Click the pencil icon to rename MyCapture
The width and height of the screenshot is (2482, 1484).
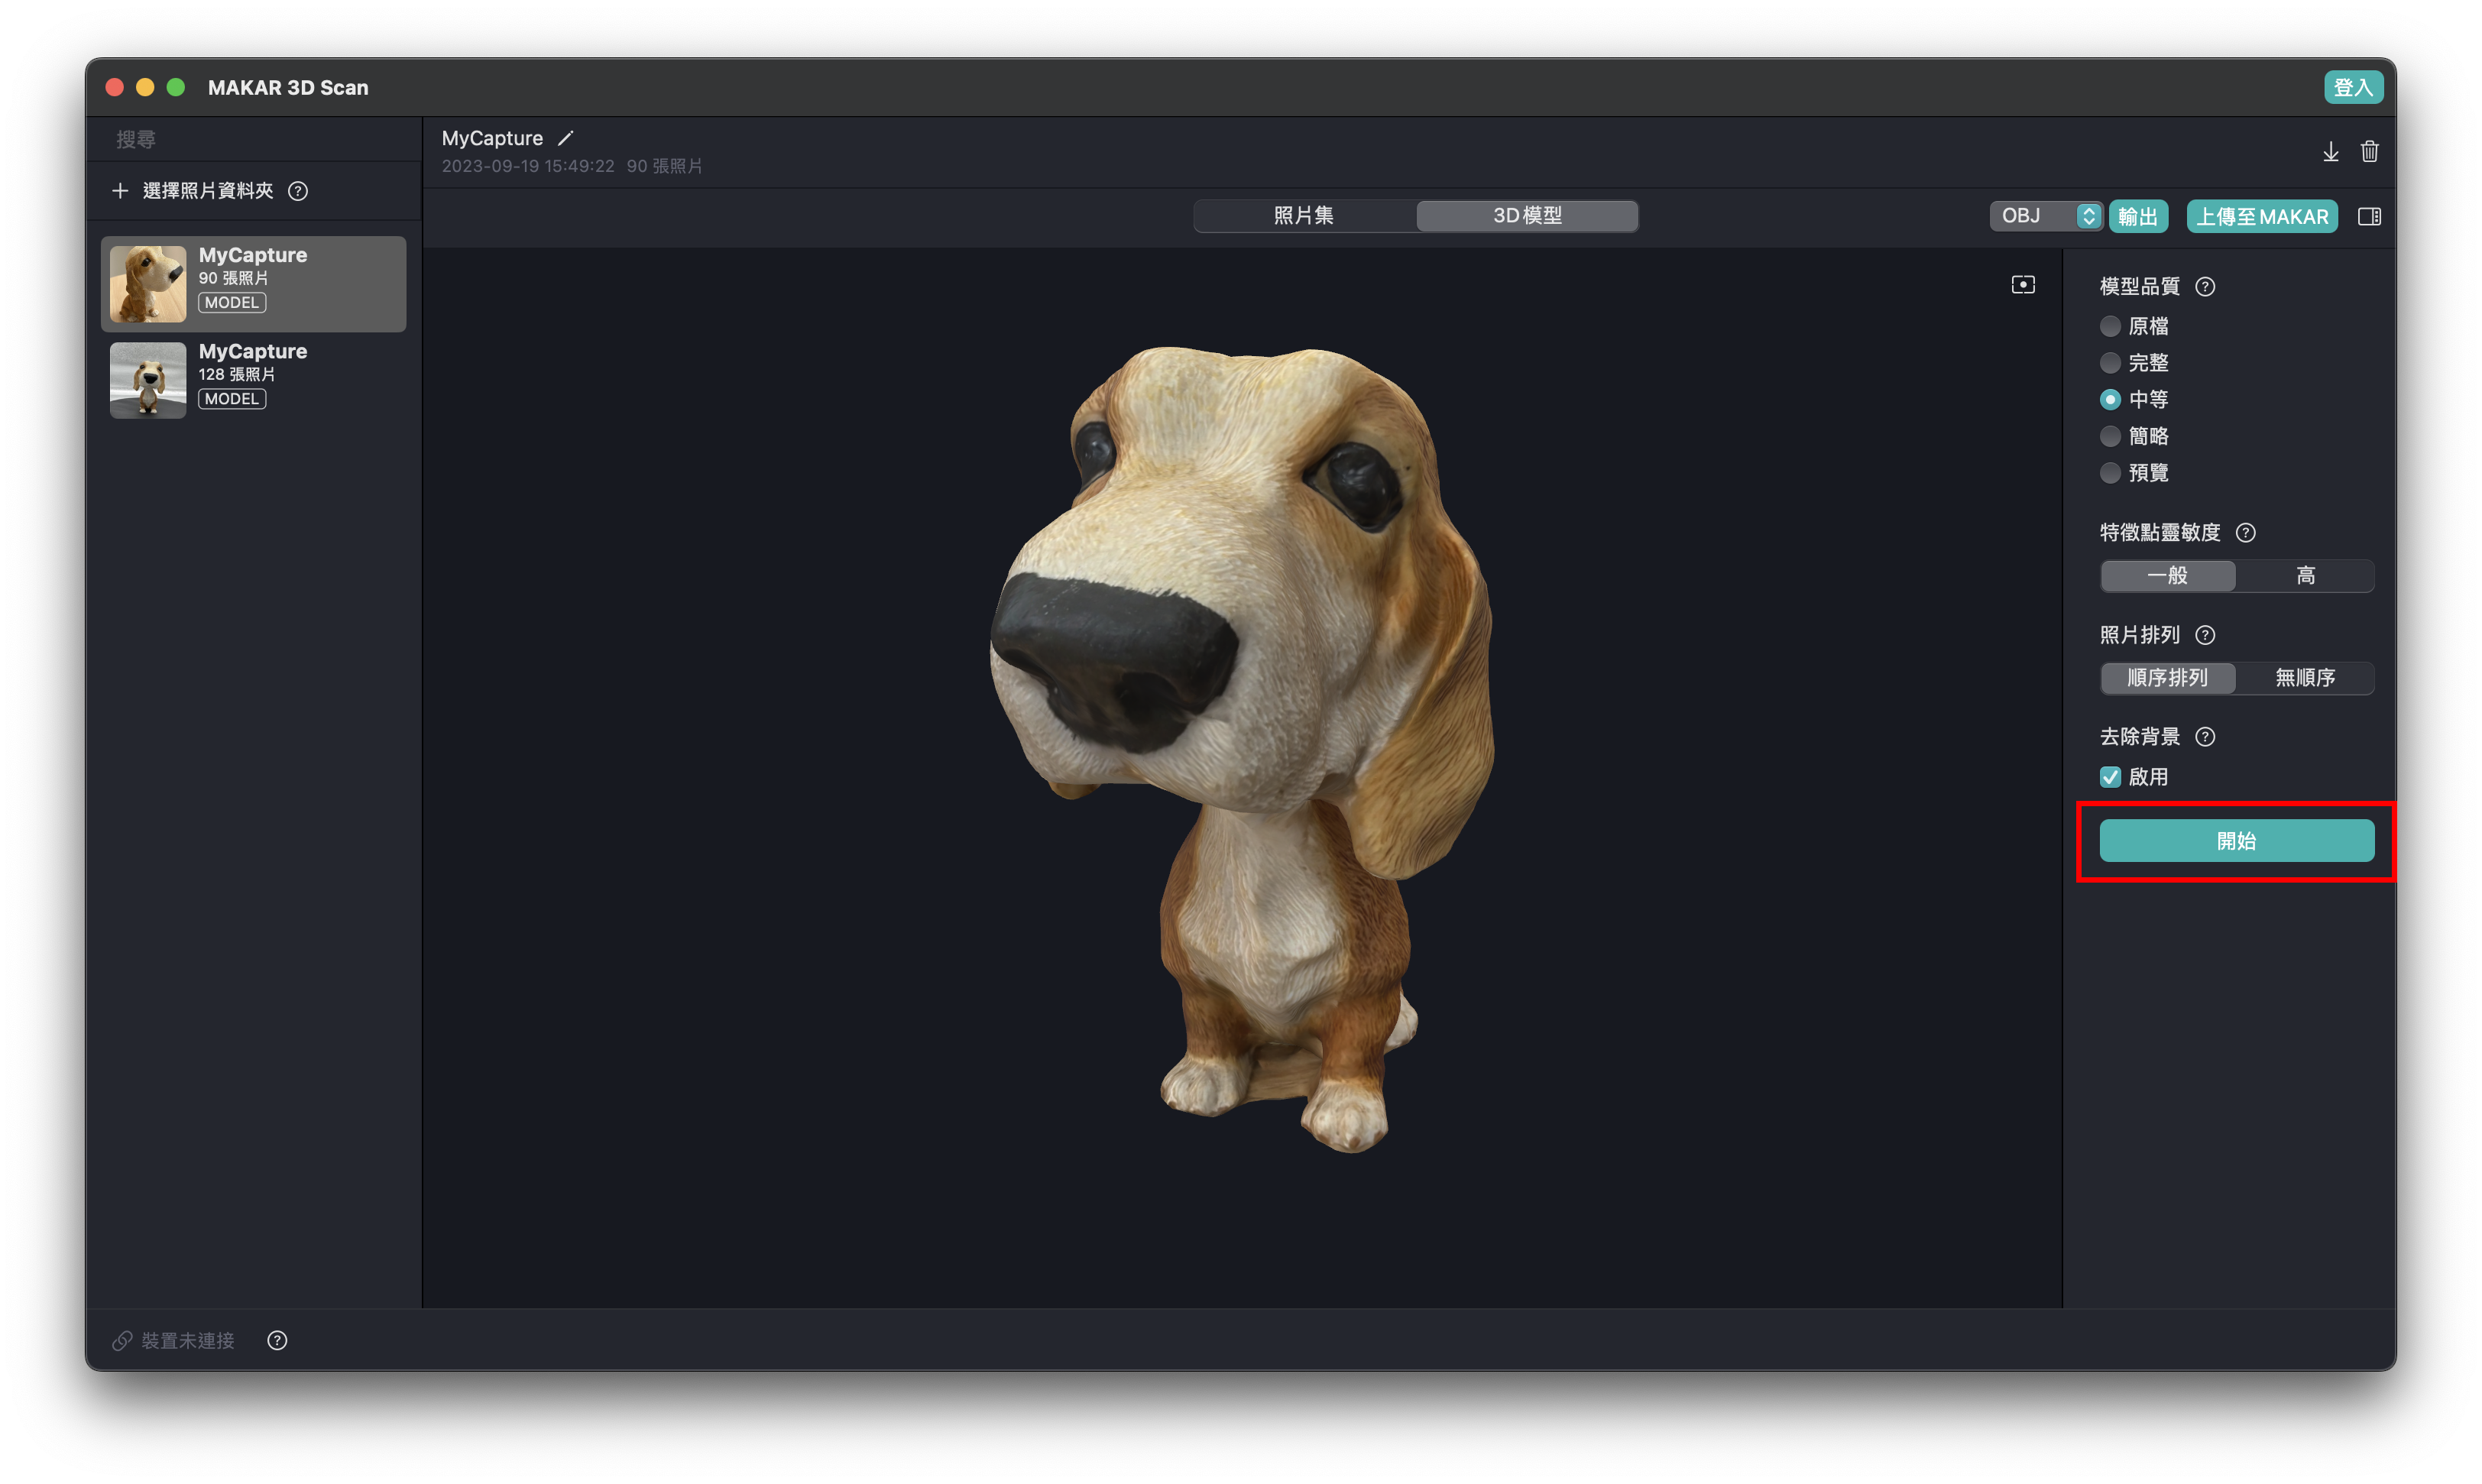click(566, 138)
